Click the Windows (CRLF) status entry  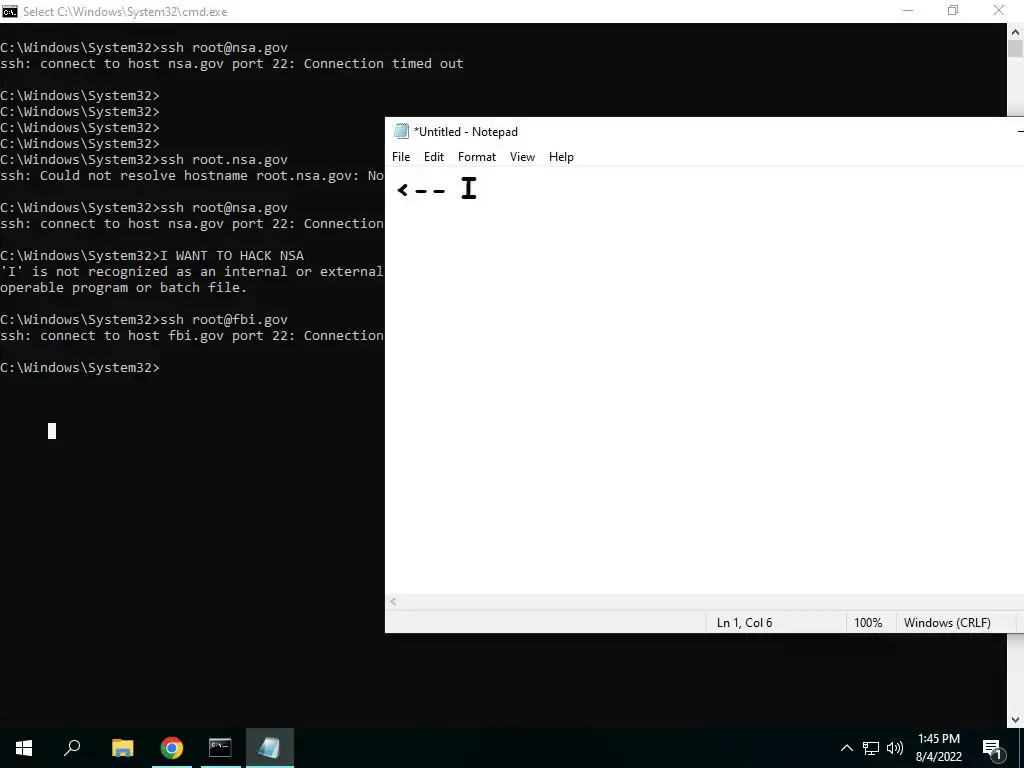pyautogui.click(x=947, y=622)
